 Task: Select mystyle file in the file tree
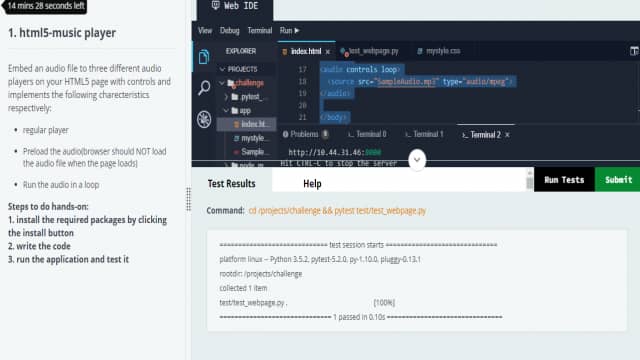(250, 138)
